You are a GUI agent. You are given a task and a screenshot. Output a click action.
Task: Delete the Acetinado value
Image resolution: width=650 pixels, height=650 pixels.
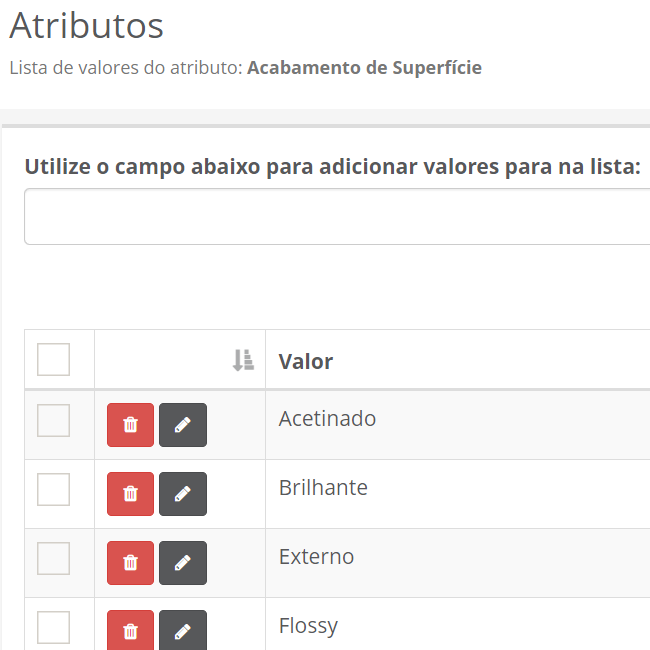coord(130,425)
